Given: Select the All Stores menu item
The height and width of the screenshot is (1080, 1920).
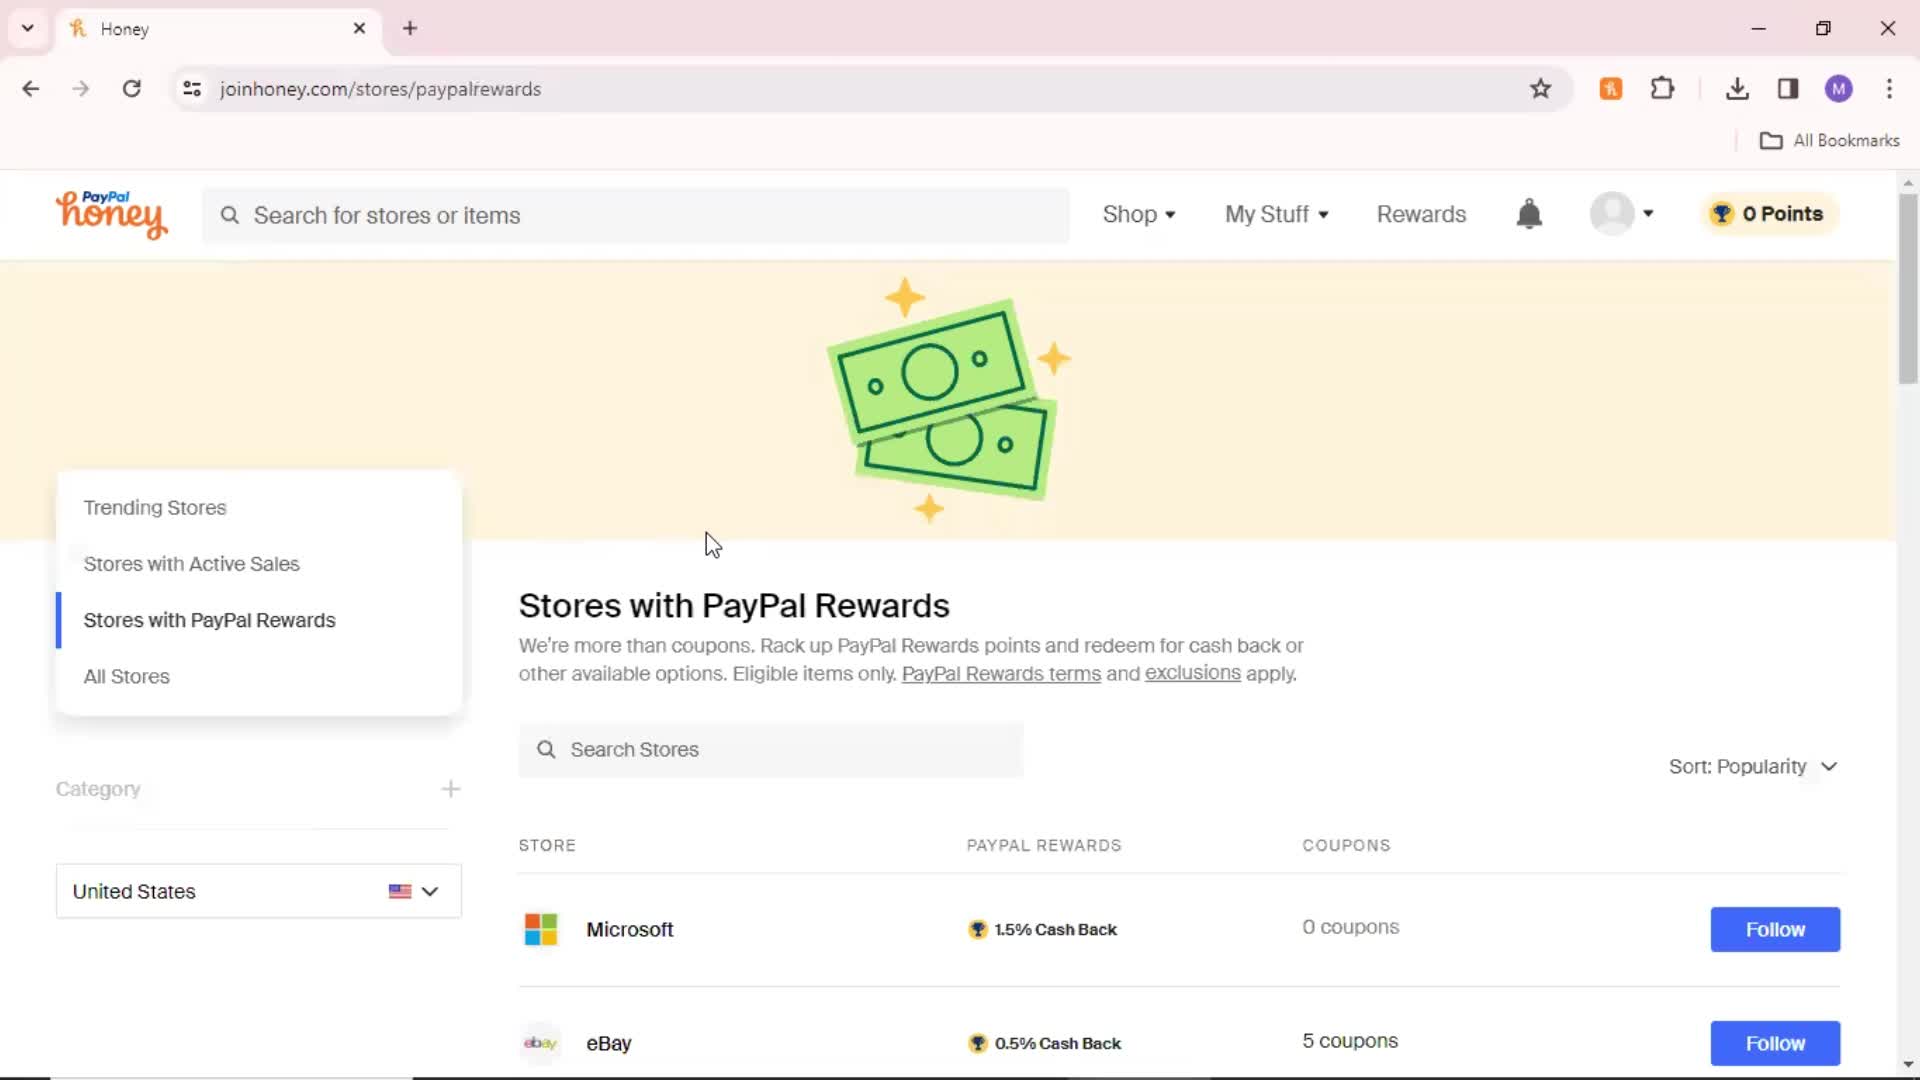Looking at the screenshot, I should pos(127,675).
